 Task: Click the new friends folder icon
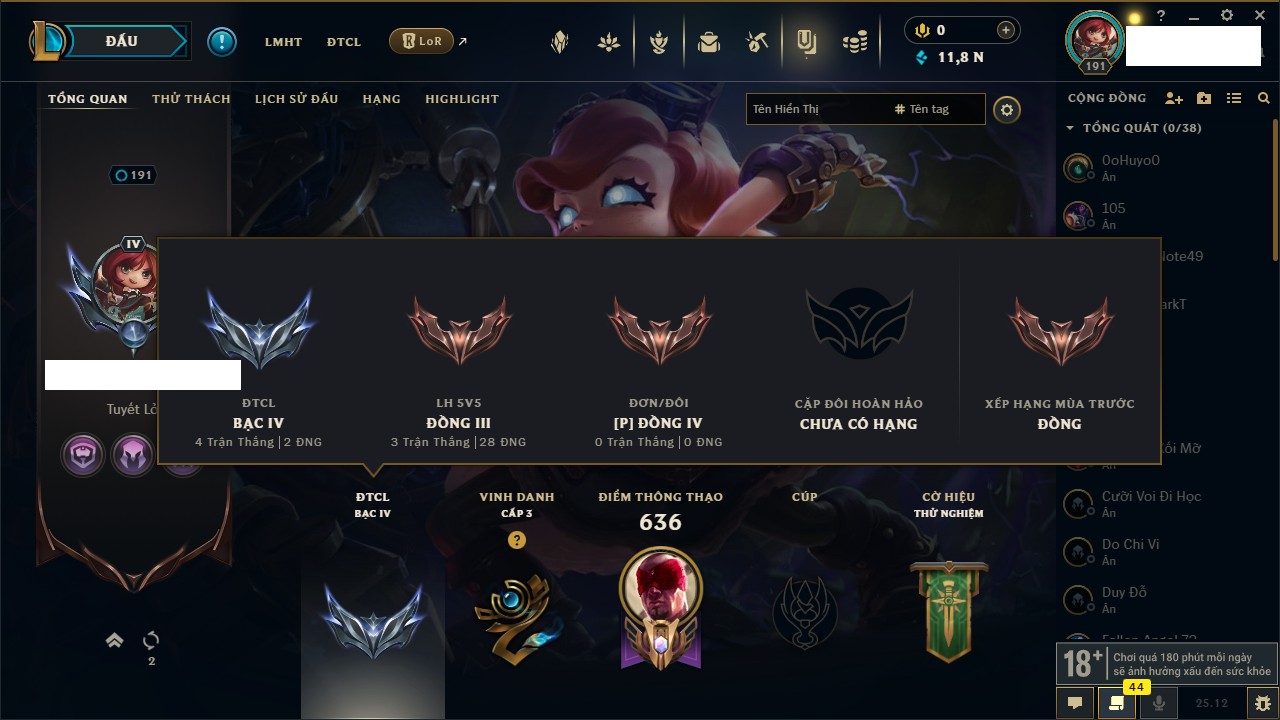1204,98
